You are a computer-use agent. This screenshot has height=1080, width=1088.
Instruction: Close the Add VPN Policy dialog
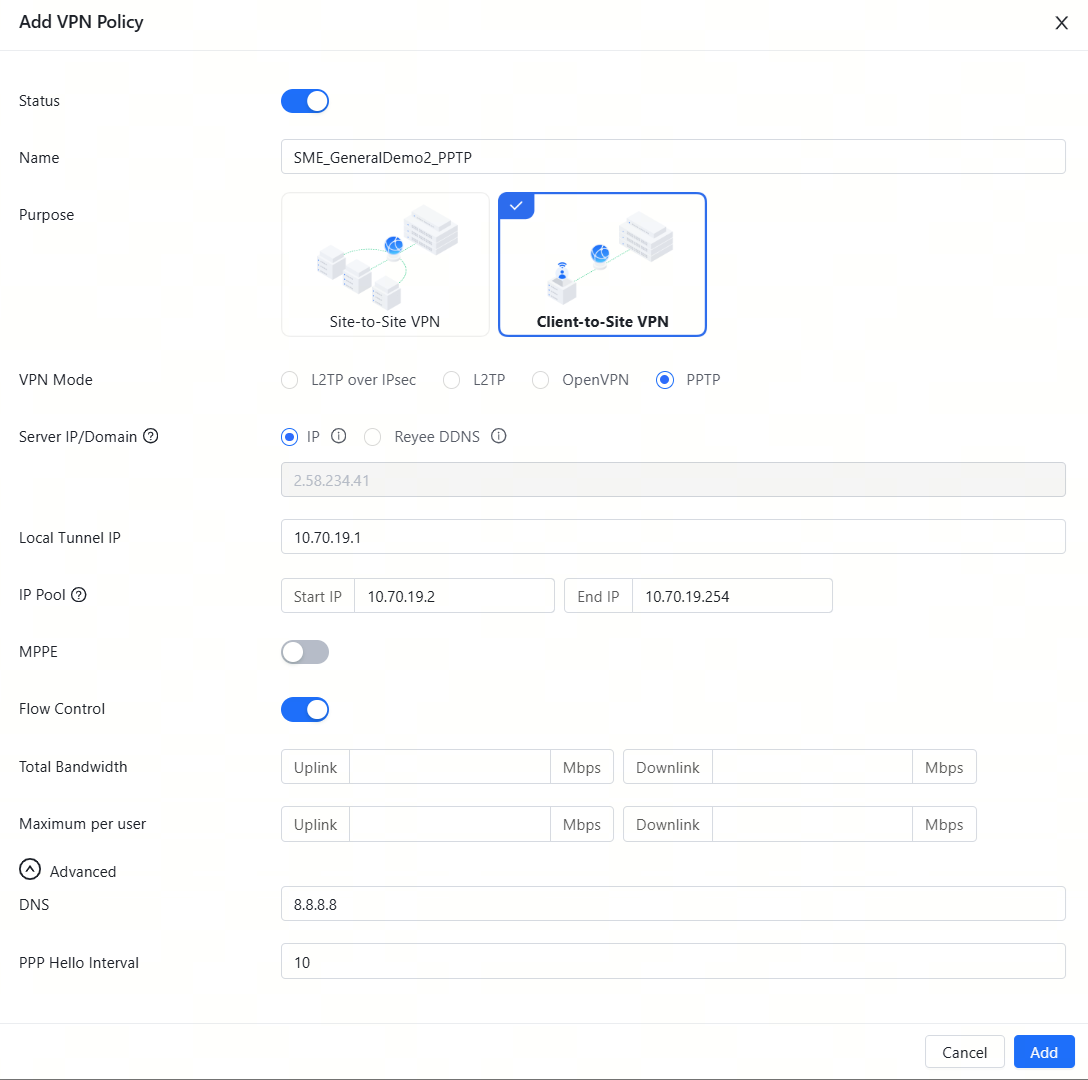tap(1061, 23)
